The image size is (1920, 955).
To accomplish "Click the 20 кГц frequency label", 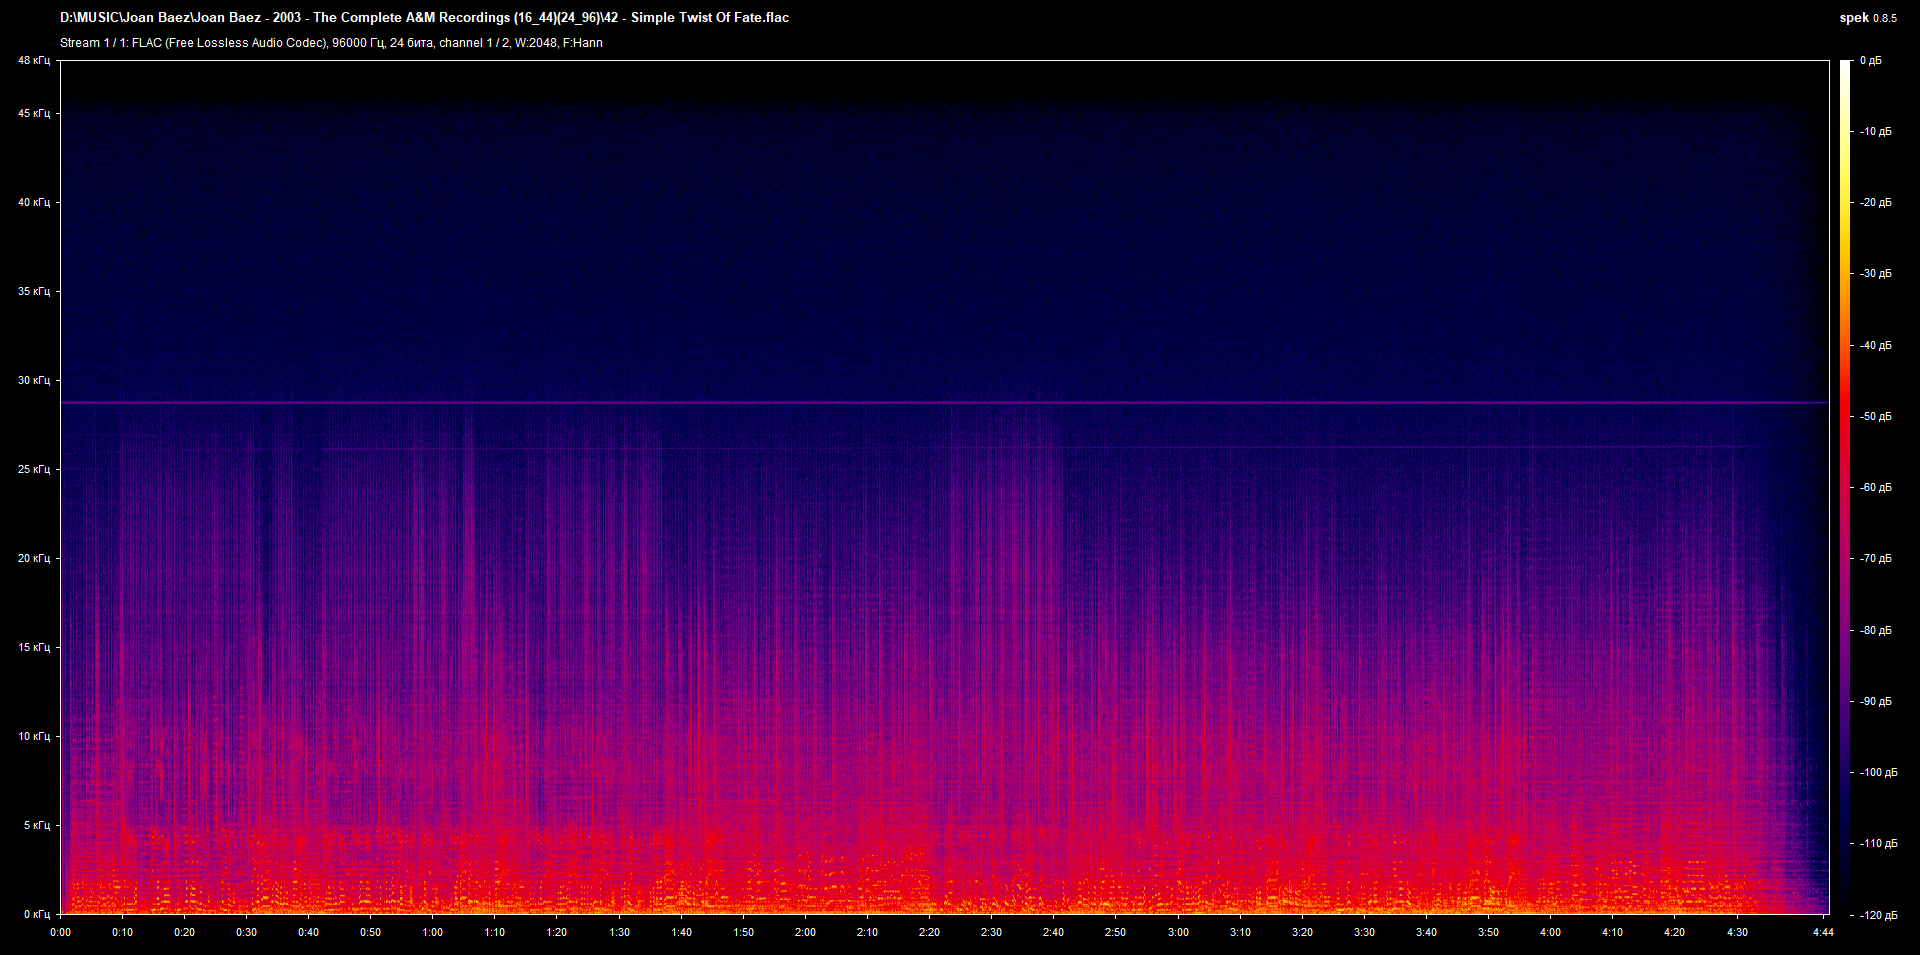I will [33, 559].
